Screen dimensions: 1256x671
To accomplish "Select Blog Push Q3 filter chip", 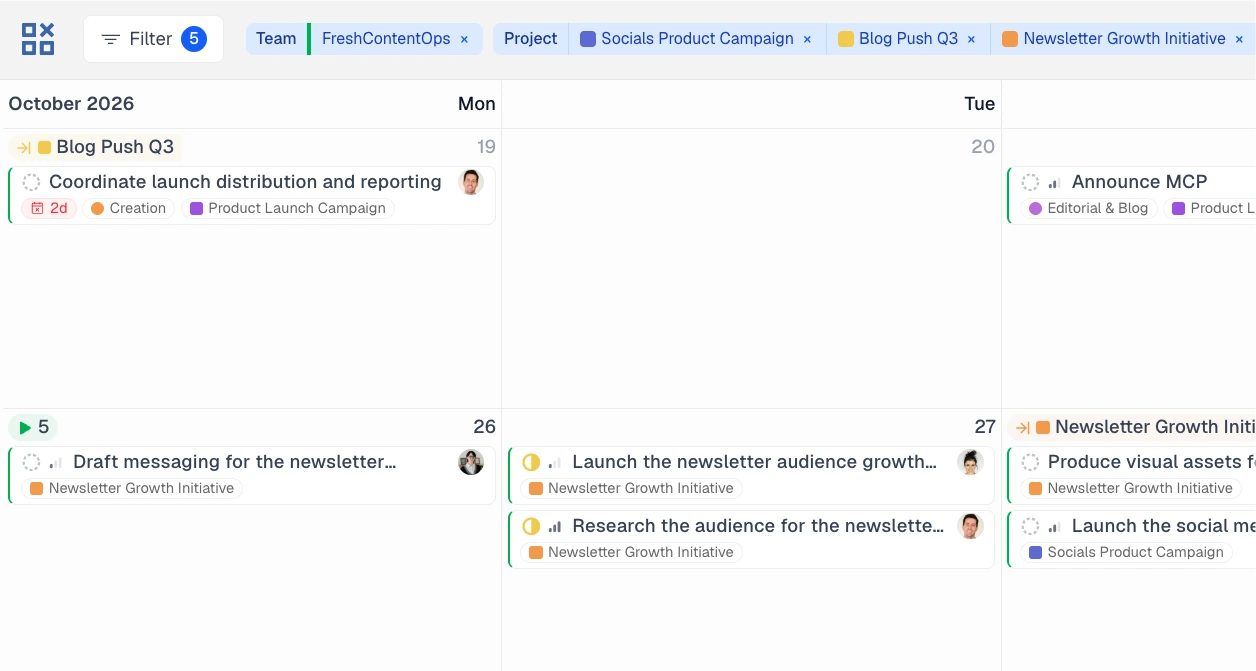I will pos(908,39).
